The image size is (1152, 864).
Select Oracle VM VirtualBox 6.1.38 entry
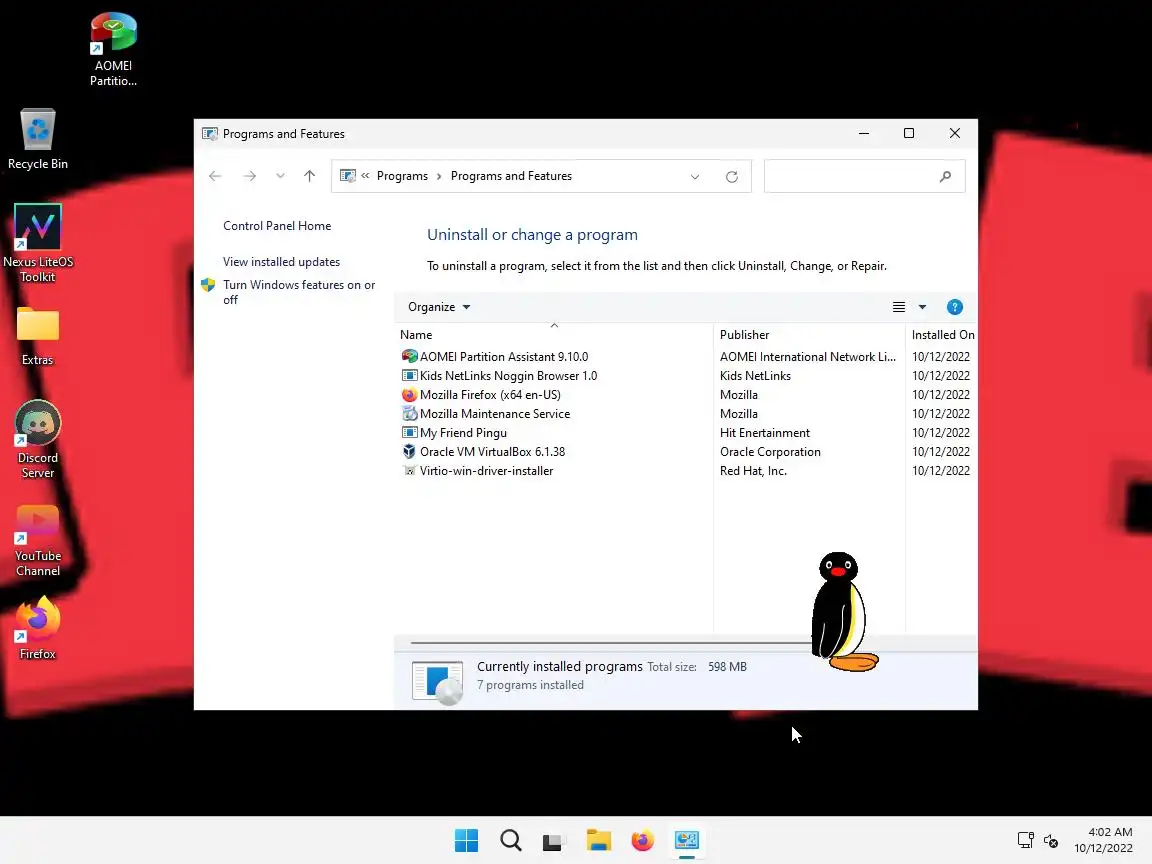coord(492,452)
